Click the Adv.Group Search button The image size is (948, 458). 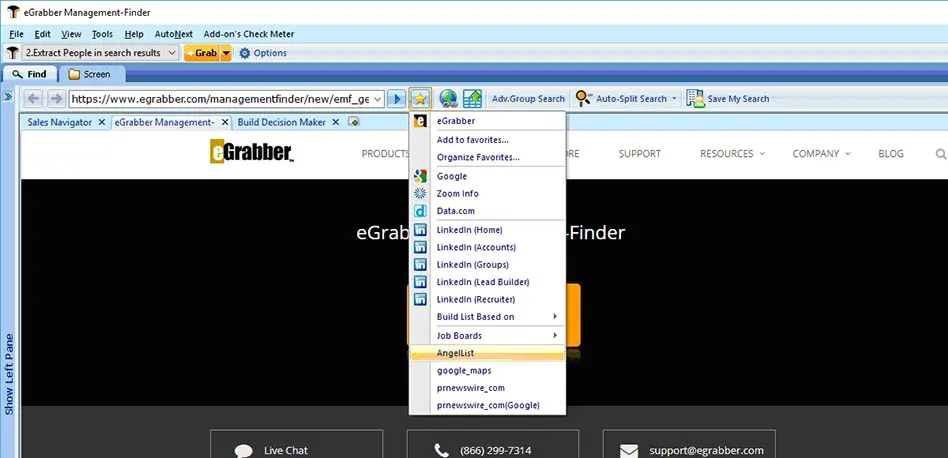pyautogui.click(x=528, y=98)
